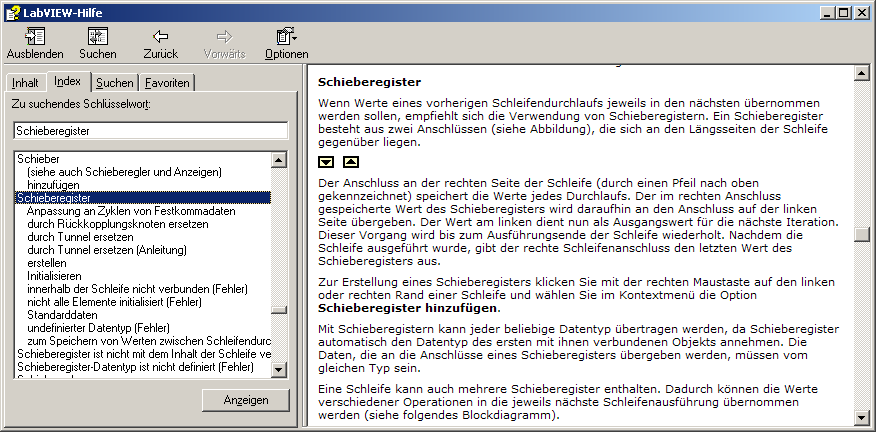Click the help content scroll-down arrow
Viewport: 876px width, 432px height.
tap(861, 418)
